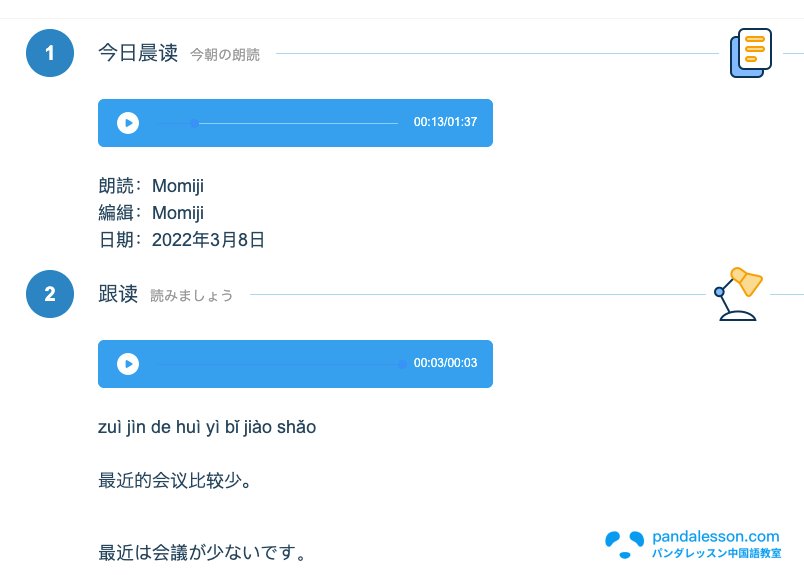804x575 pixels.
Task: Click the Chinese sentence 最近的会议比较少
Action: (x=174, y=481)
